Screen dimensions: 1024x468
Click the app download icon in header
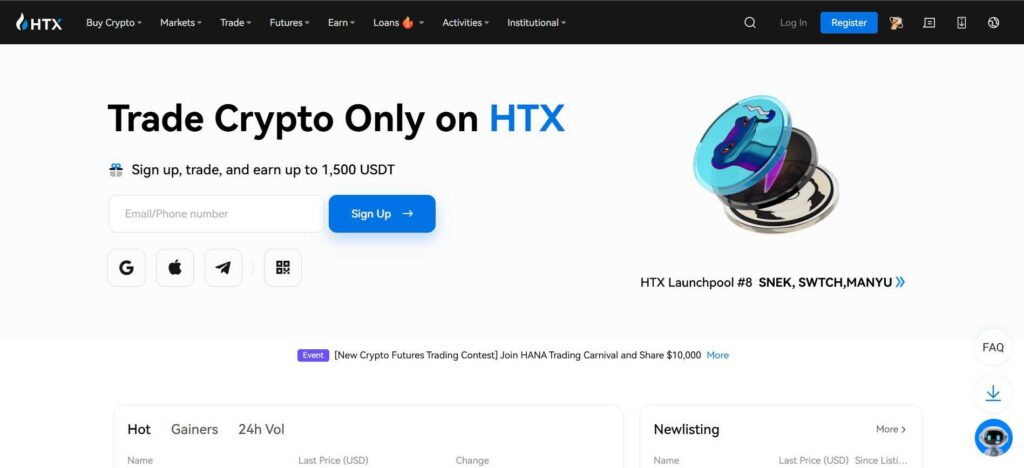[x=961, y=23]
